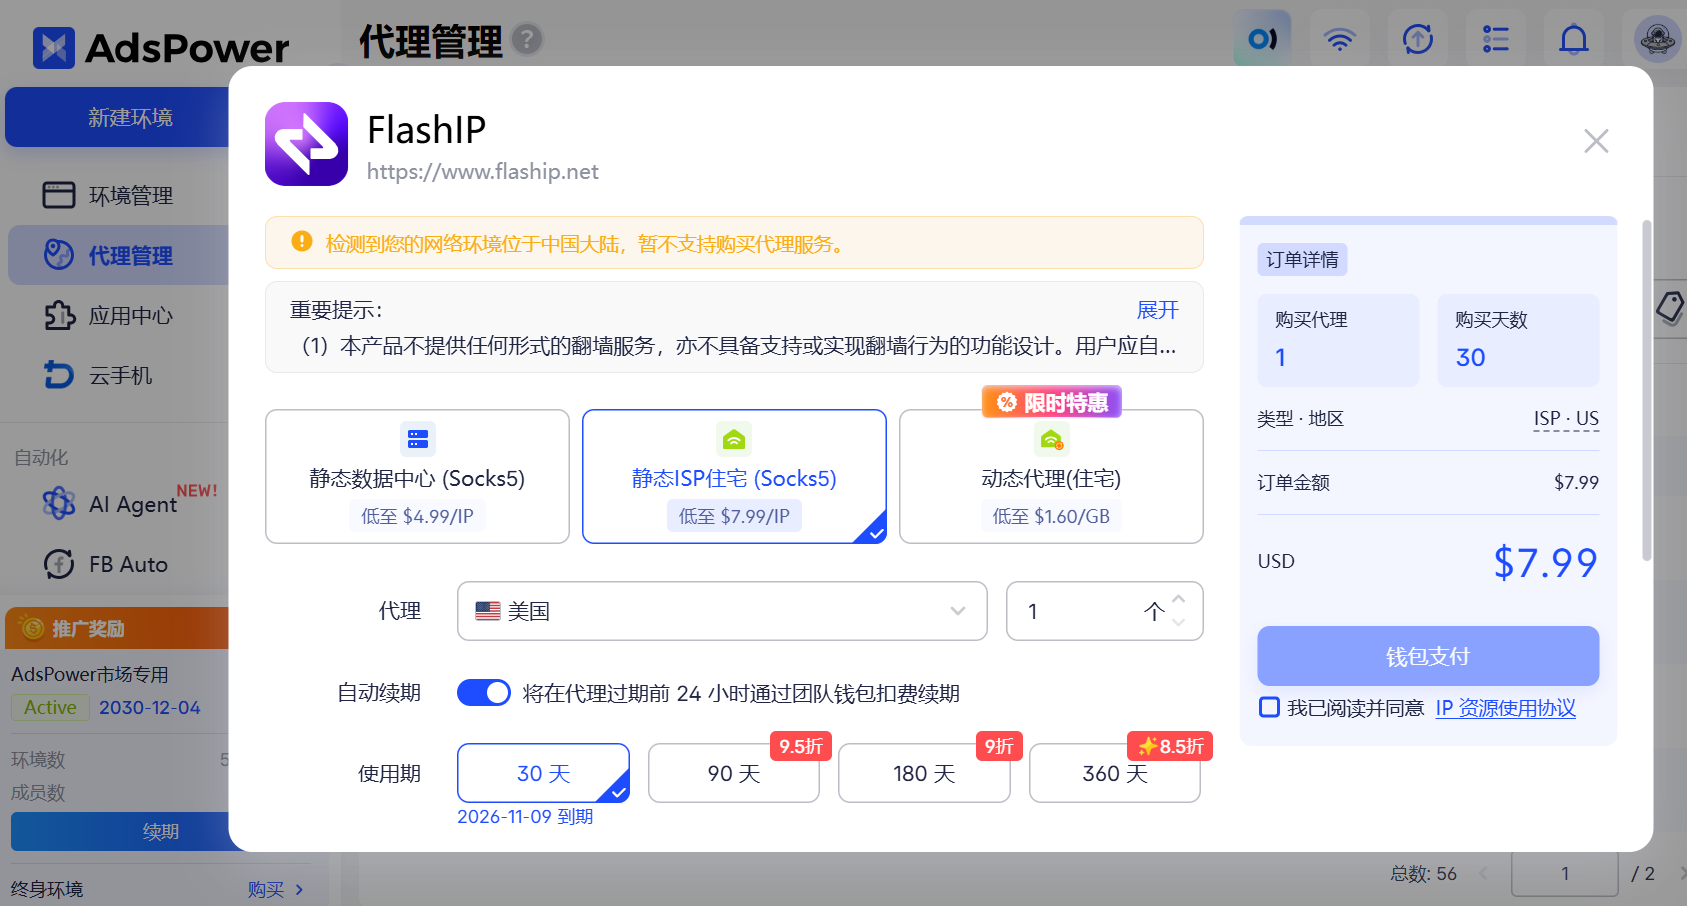Select the 90 天 usage period
Image resolution: width=1687 pixels, height=906 pixels.
click(734, 773)
